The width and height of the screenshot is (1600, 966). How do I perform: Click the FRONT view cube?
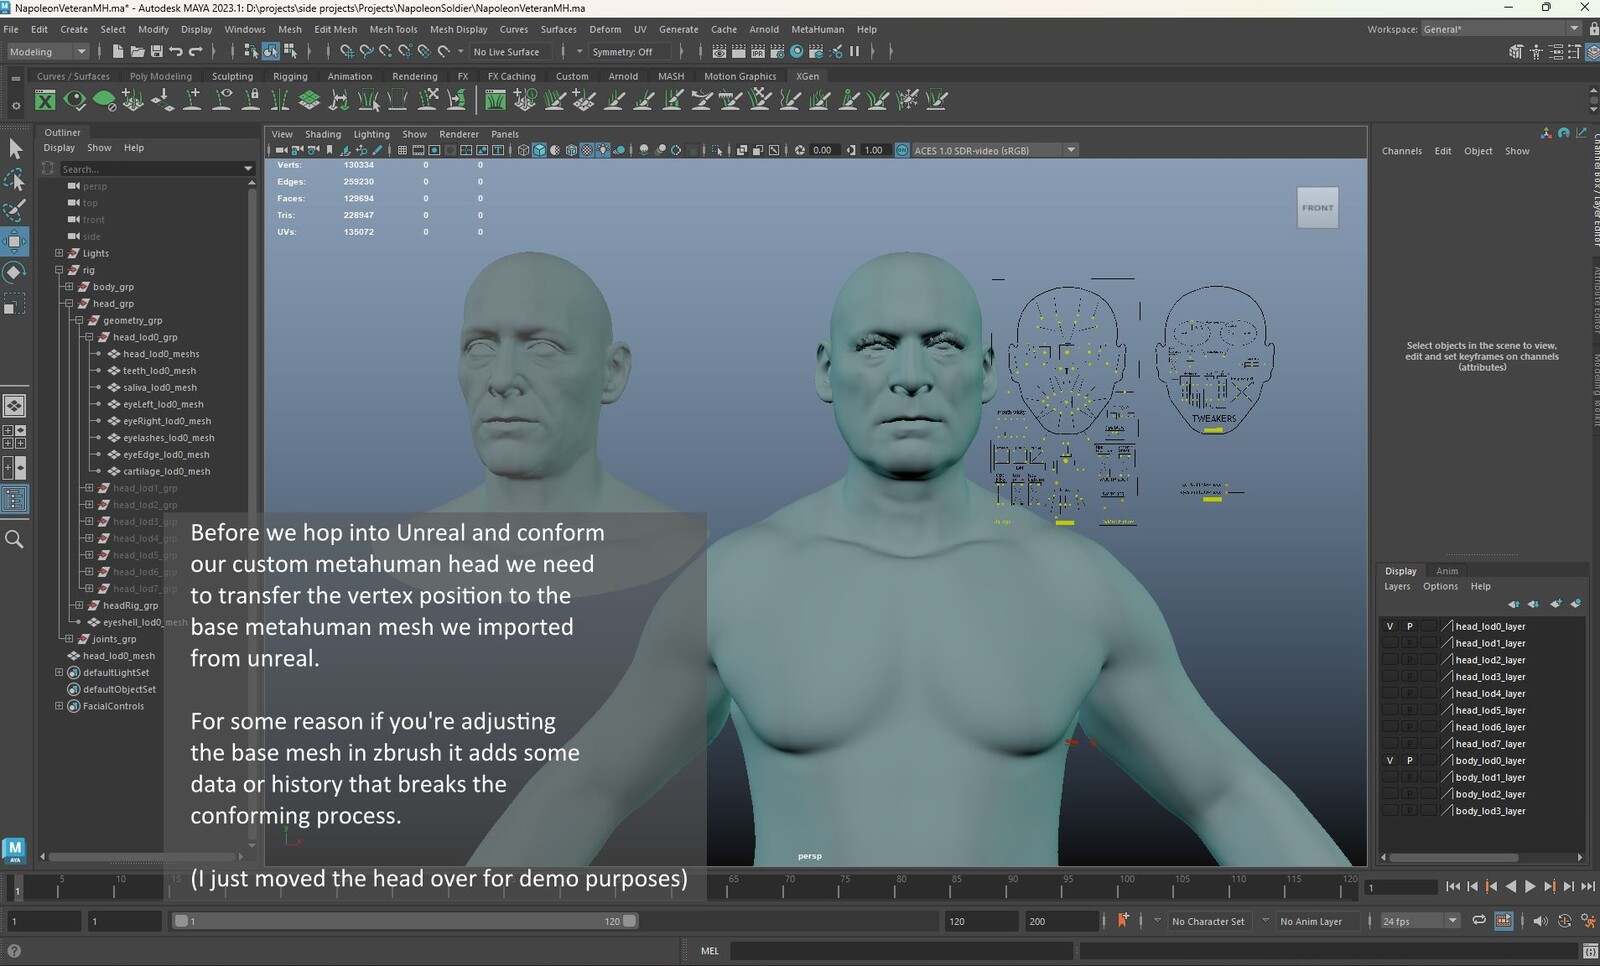pos(1317,208)
